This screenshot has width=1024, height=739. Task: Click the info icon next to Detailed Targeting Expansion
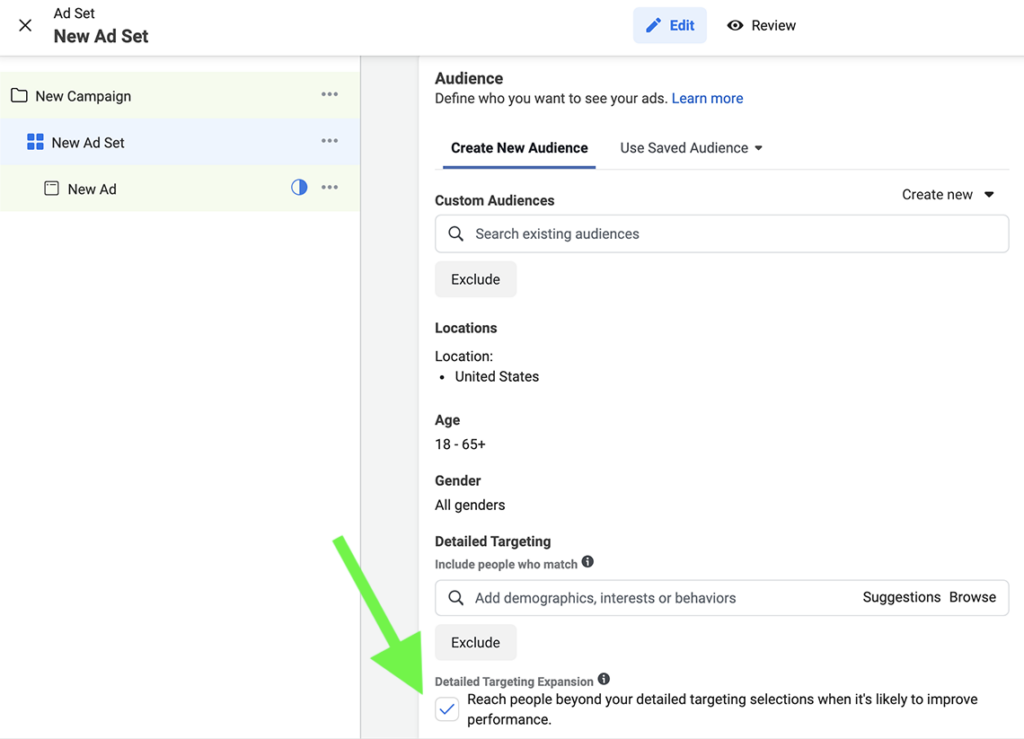tap(604, 678)
